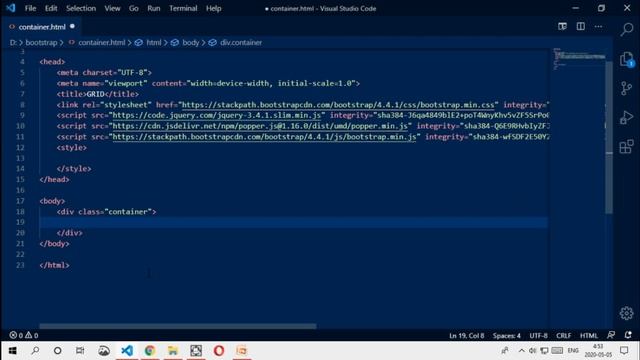This screenshot has height=360, width=640.
Task: Switch to Visual Studio Code taskbar icon
Action: click(127, 351)
